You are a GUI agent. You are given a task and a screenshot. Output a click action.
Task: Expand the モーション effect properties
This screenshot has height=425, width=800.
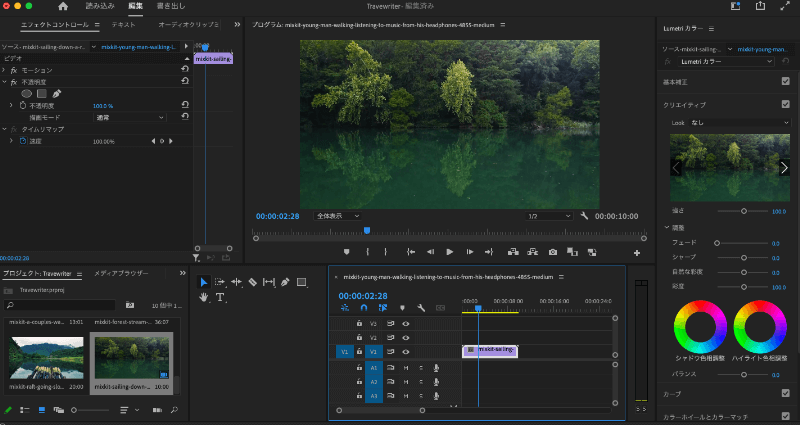click(x=4, y=70)
